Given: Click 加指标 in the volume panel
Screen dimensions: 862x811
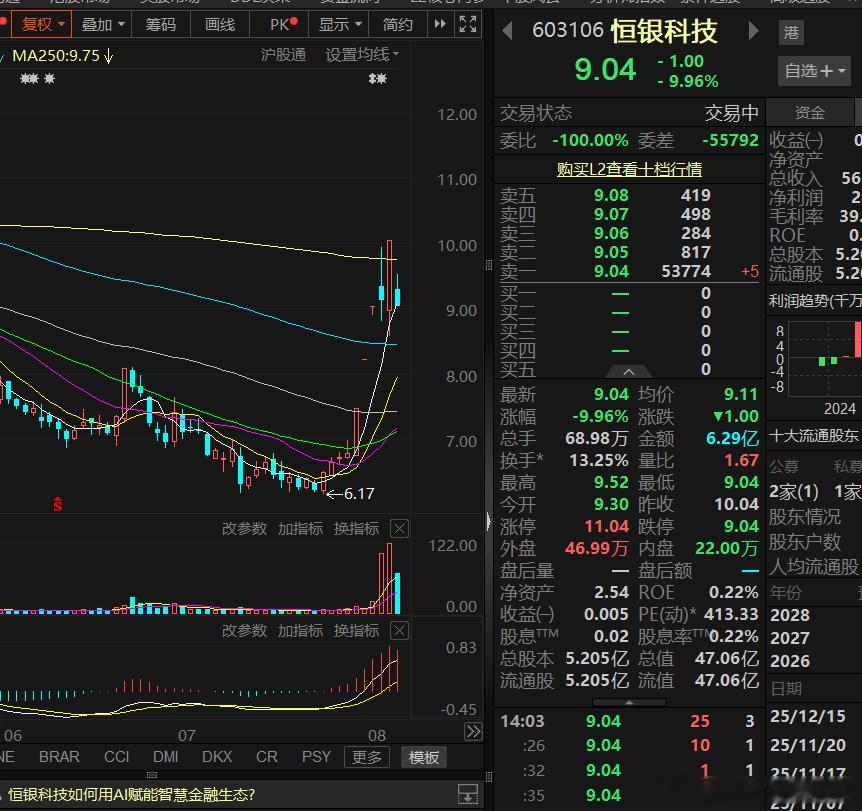Looking at the screenshot, I should pyautogui.click(x=300, y=528).
